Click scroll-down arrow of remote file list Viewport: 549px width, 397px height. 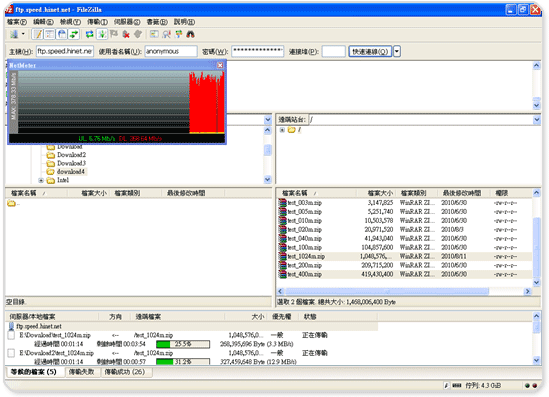tap(536, 282)
